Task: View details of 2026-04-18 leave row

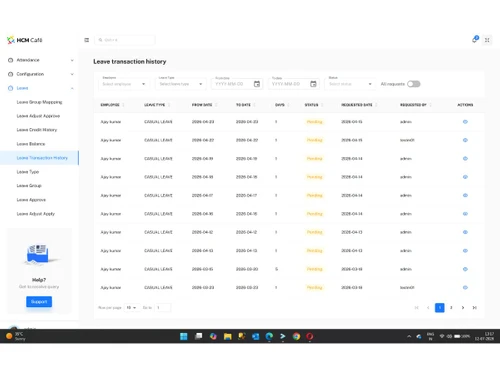Action: click(465, 177)
